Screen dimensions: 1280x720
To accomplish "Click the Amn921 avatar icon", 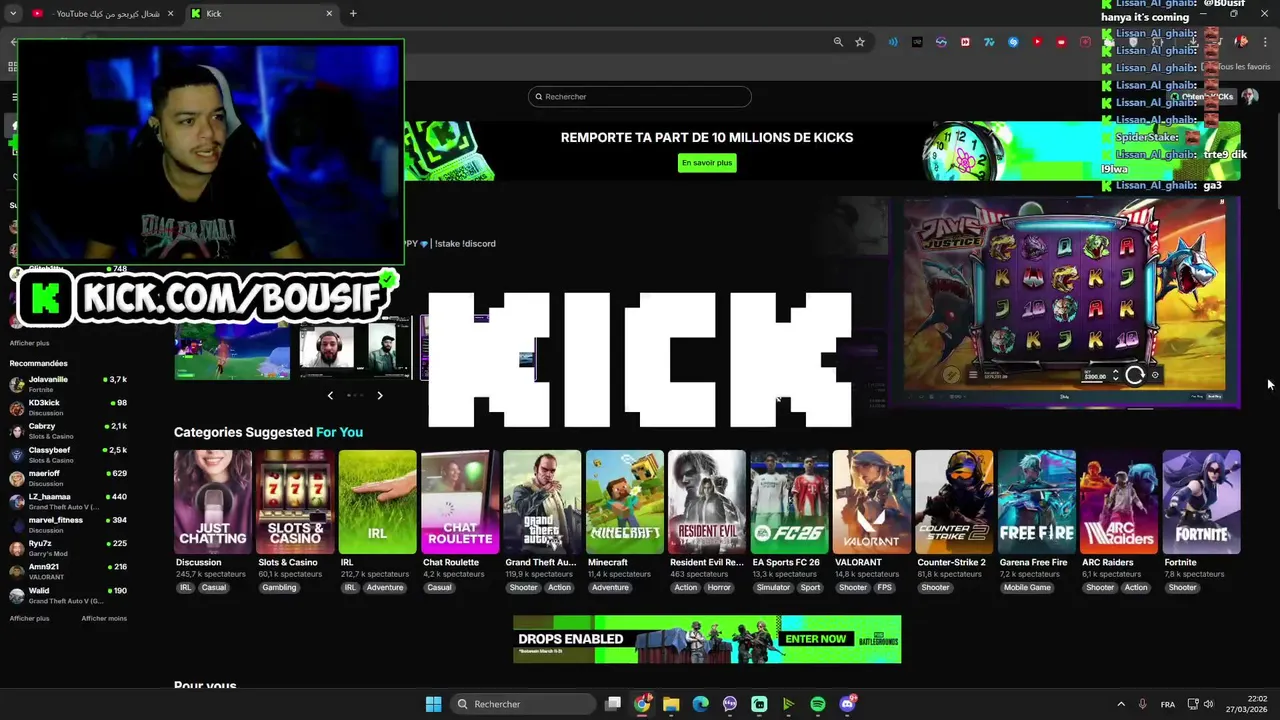I will click(16, 571).
